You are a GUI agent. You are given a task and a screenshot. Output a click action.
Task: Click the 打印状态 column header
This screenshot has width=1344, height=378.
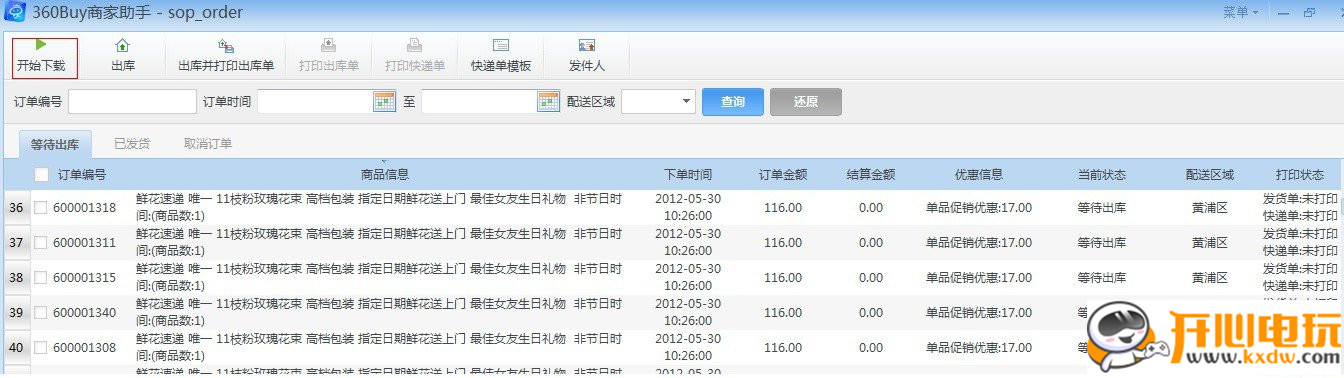point(1300,174)
